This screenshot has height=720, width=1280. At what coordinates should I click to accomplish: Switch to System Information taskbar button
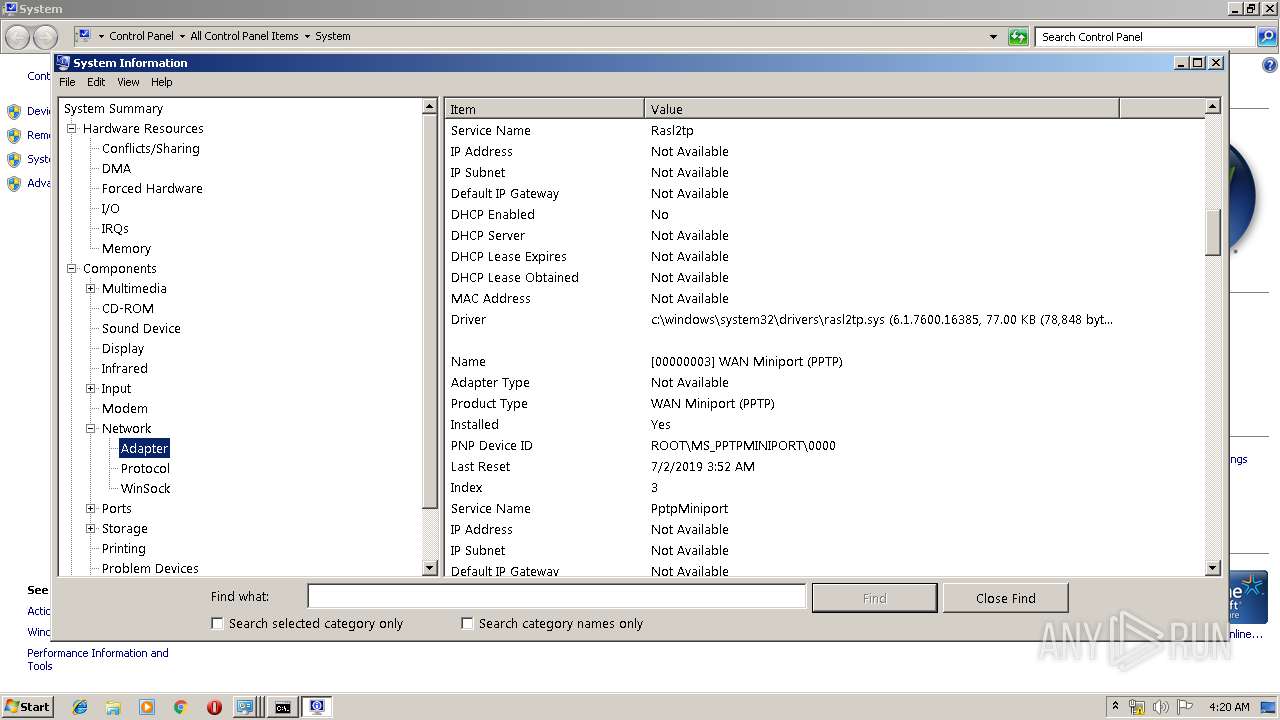[317, 706]
